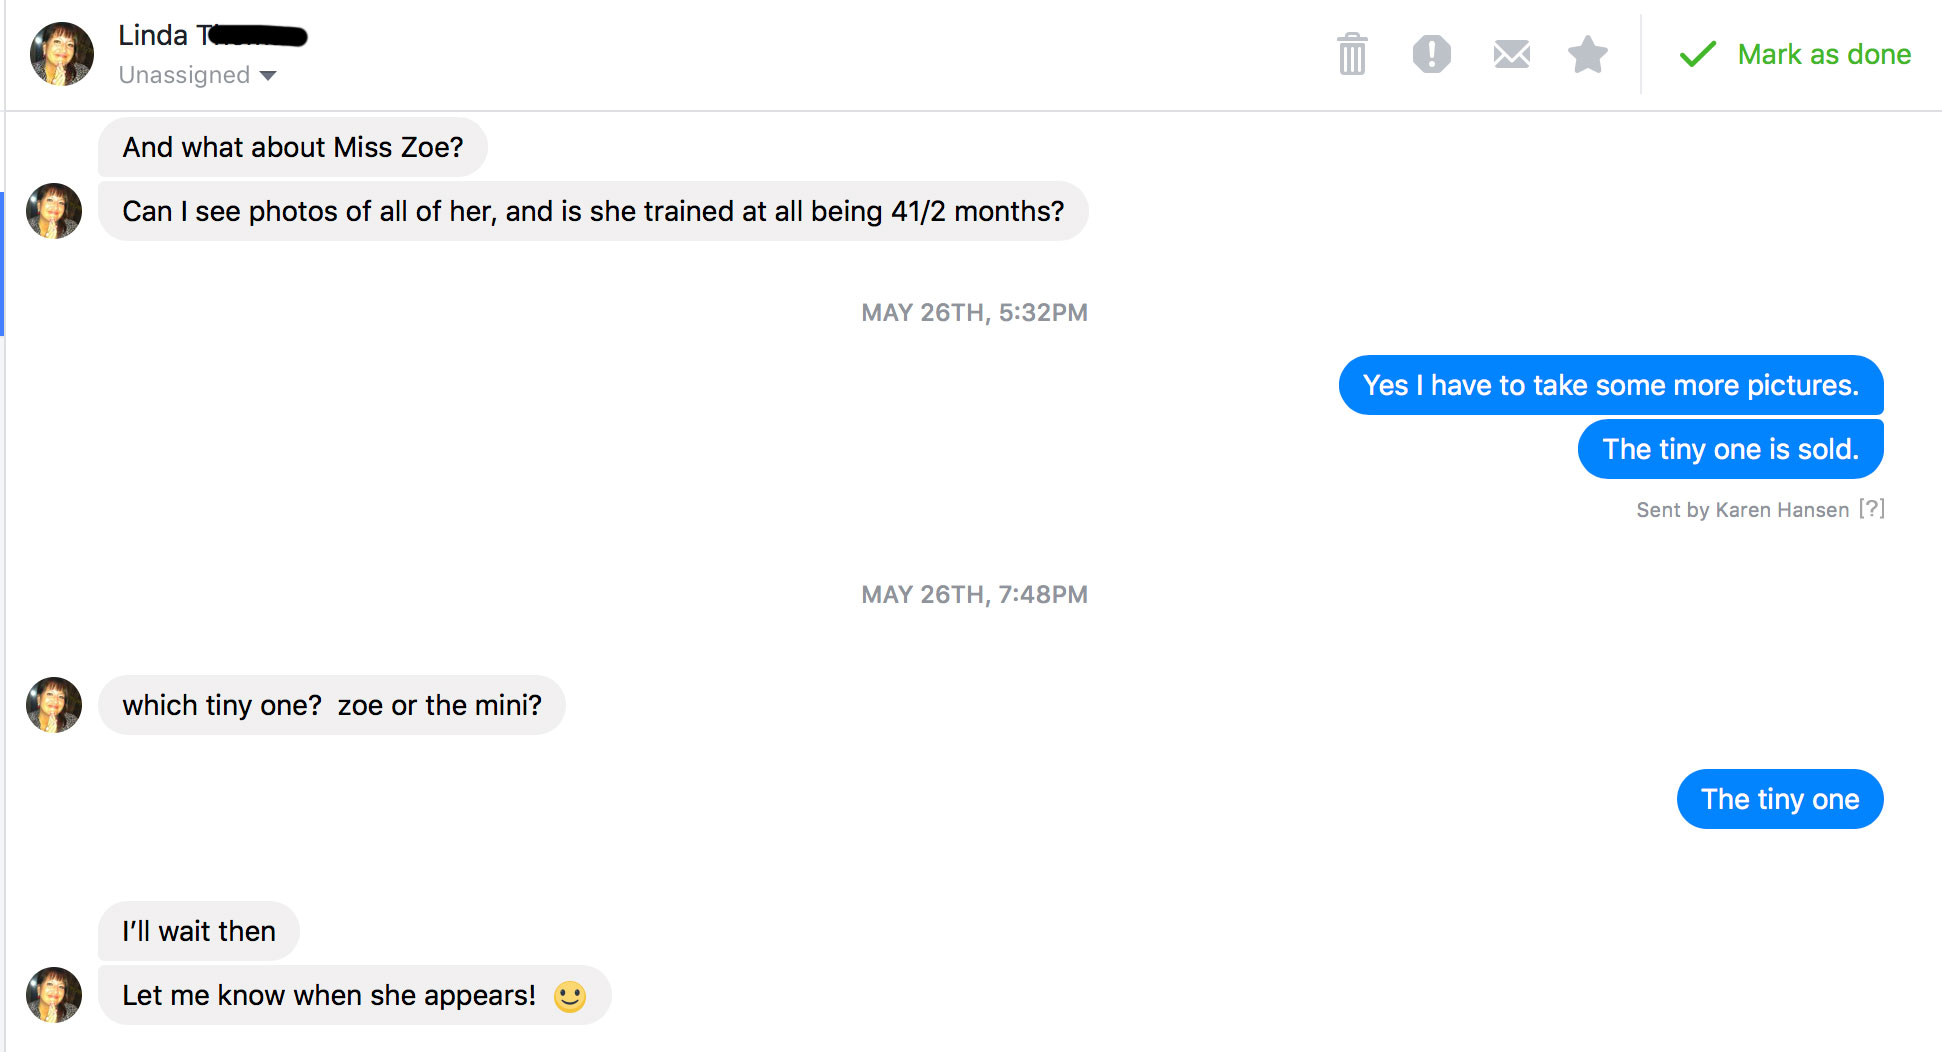Image resolution: width=1942 pixels, height=1052 pixels.
Task: Click the dropdown arrow beside Unassigned
Action: [267, 76]
